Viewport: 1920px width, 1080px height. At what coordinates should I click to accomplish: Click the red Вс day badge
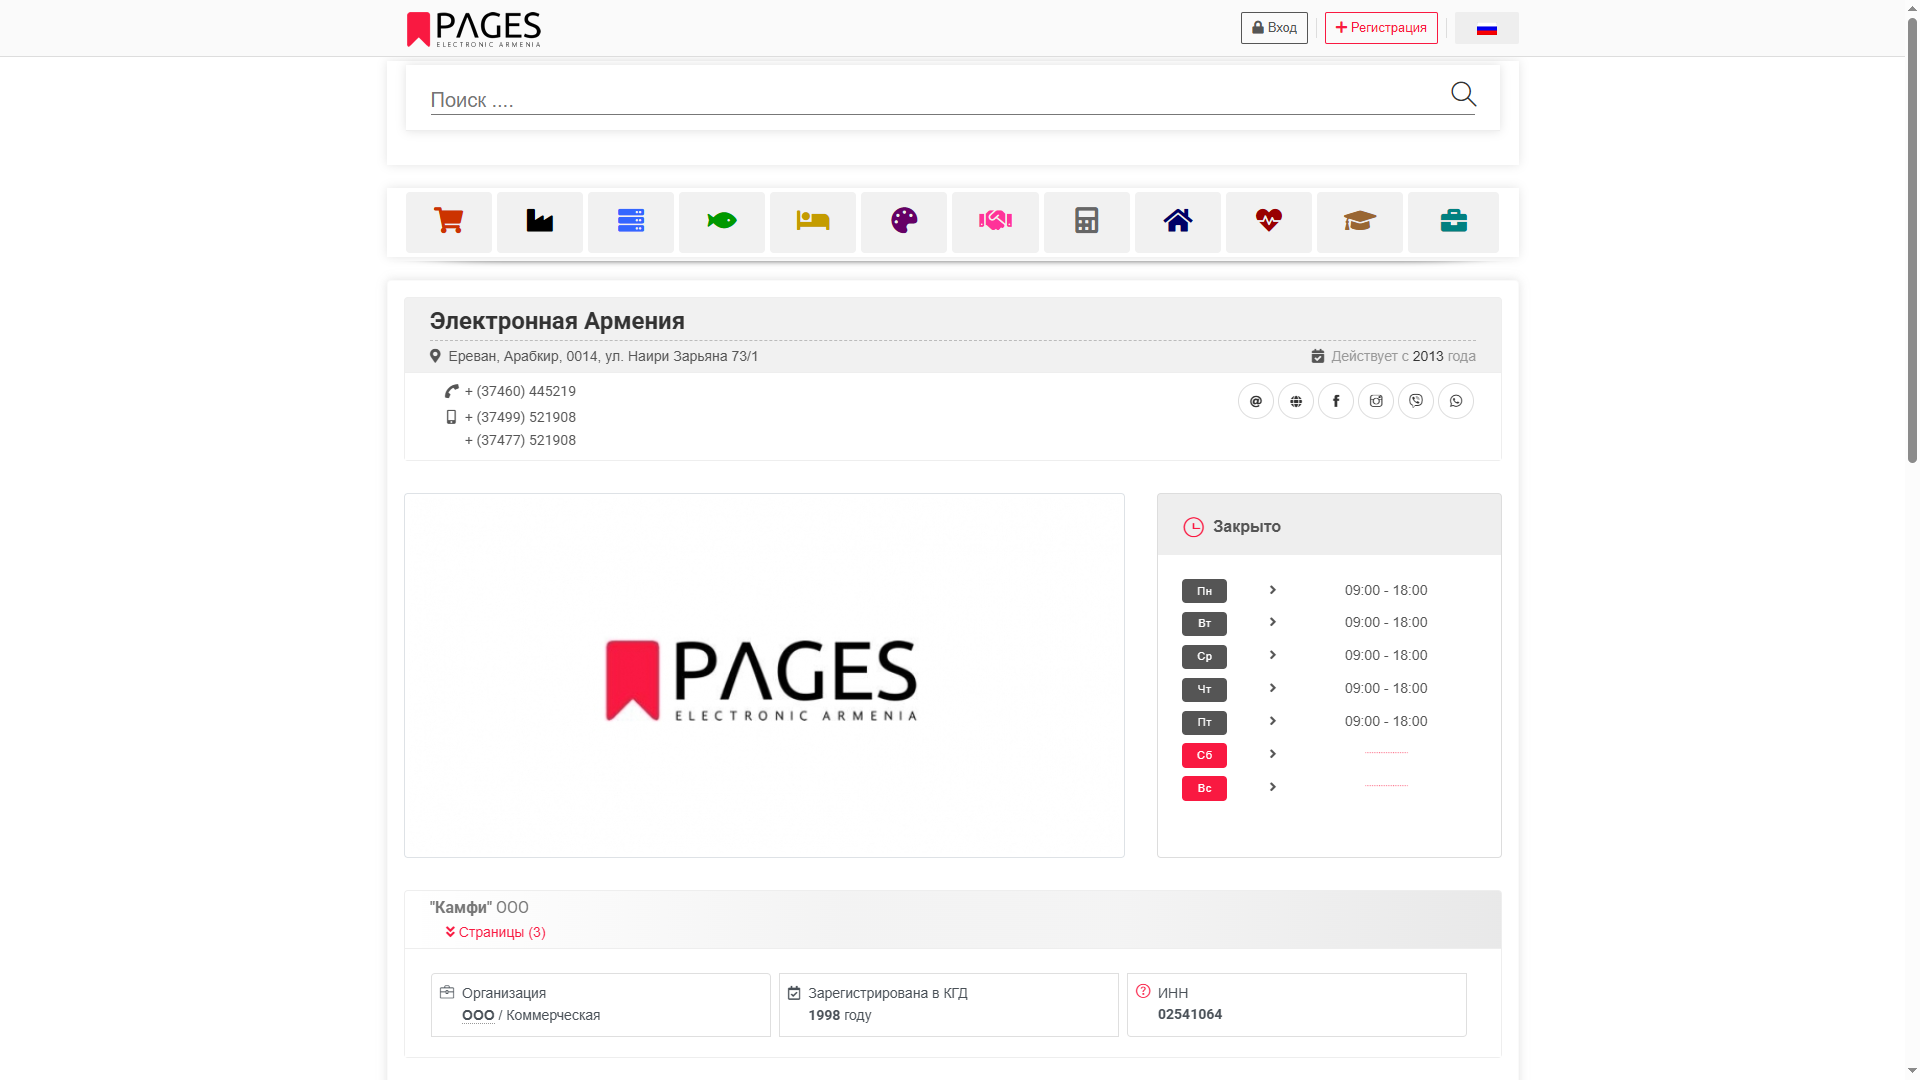[1204, 789]
